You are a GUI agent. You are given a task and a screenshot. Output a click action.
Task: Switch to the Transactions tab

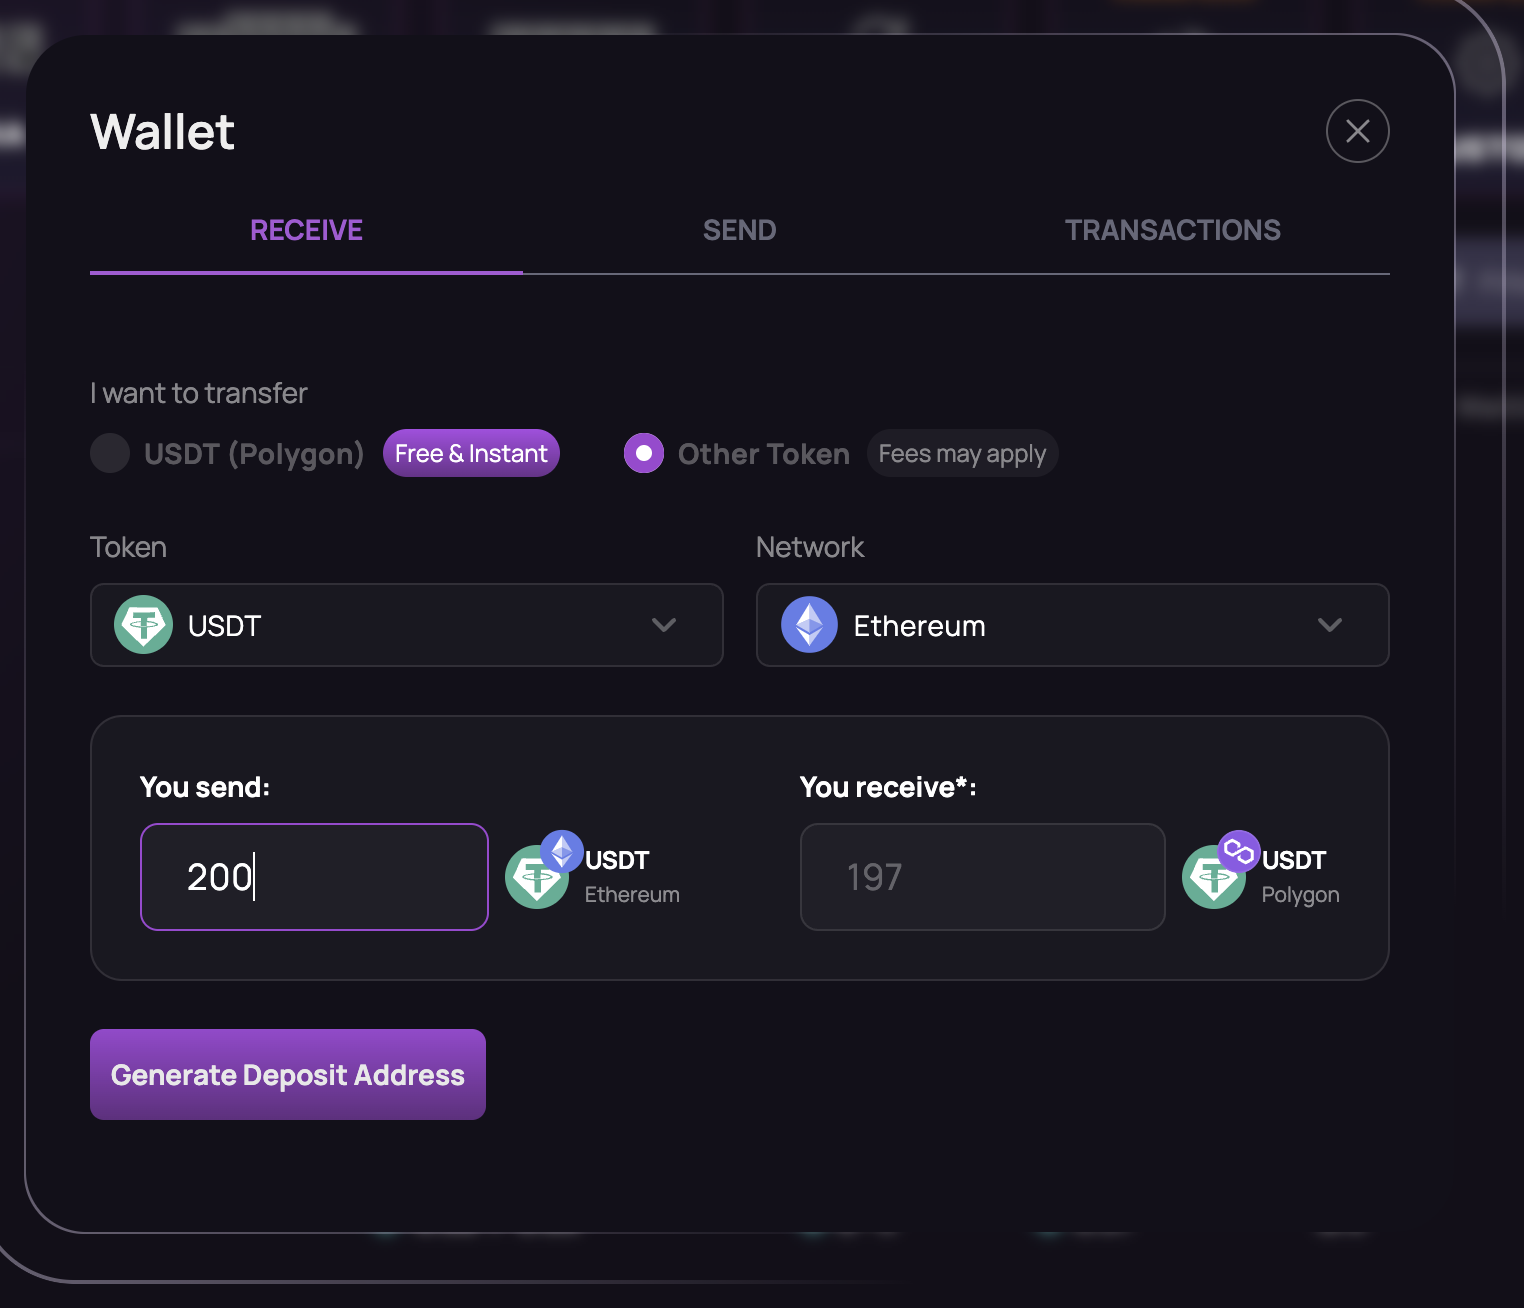pyautogui.click(x=1172, y=230)
